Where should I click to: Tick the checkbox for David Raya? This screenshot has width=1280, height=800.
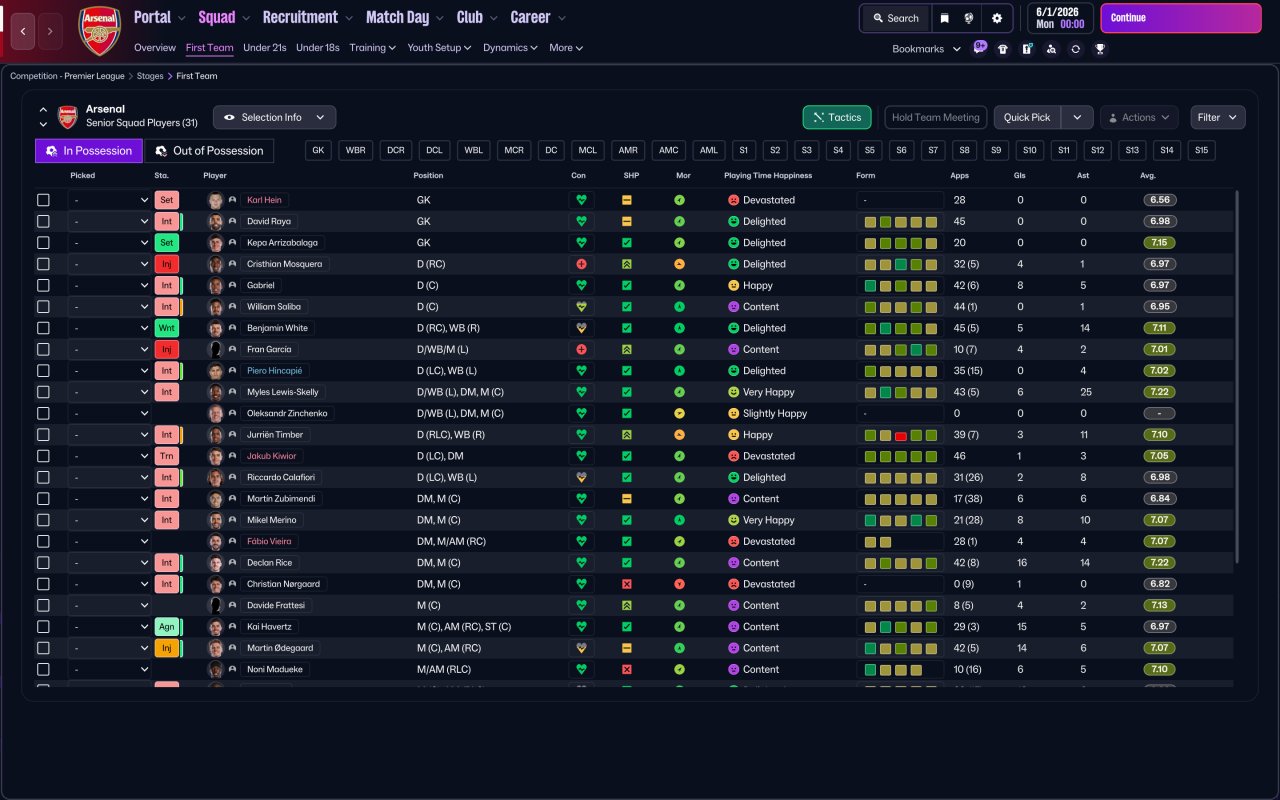pyautogui.click(x=43, y=221)
